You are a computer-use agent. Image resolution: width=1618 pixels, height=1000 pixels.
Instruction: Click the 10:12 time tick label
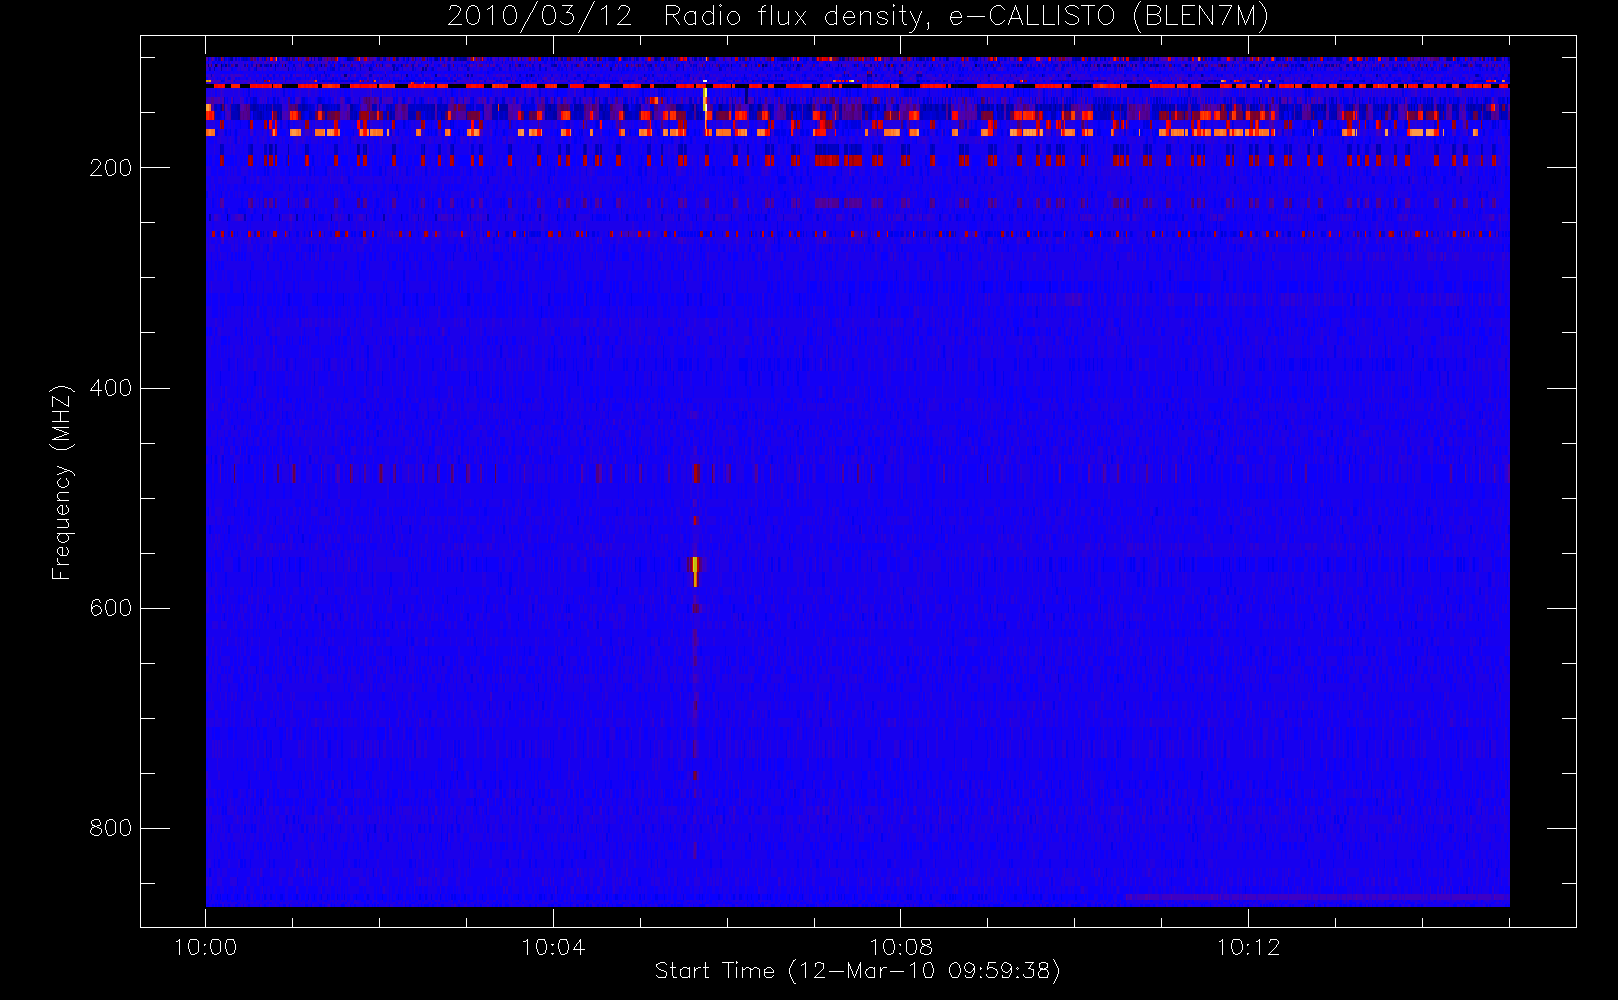point(1248,947)
